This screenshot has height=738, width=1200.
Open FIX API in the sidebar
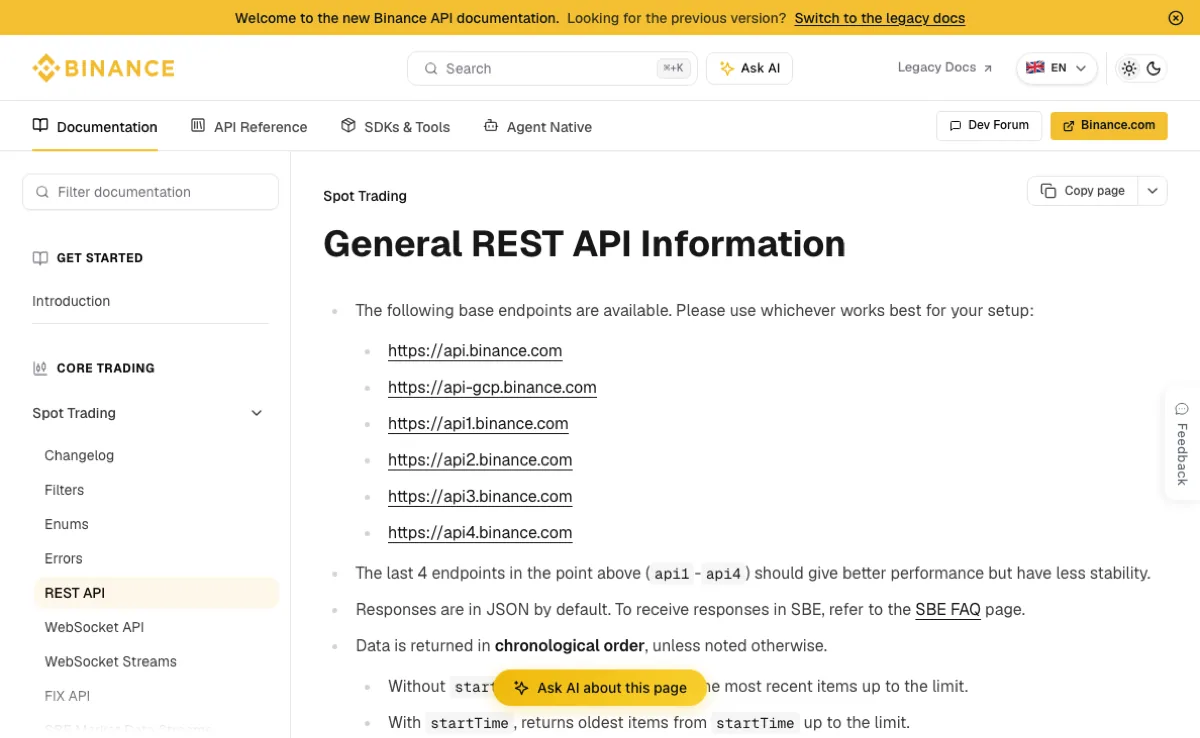[67, 695]
